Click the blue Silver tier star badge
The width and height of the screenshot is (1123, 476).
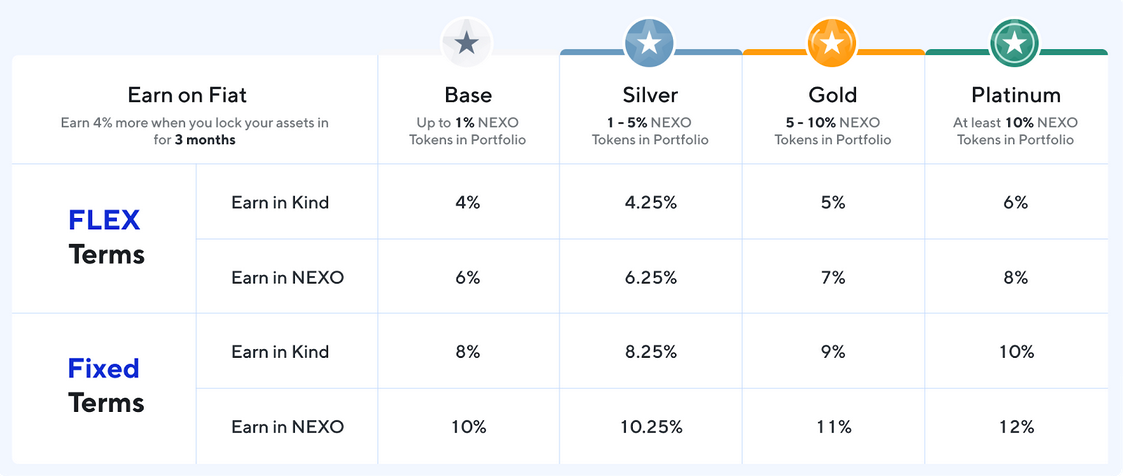[650, 43]
